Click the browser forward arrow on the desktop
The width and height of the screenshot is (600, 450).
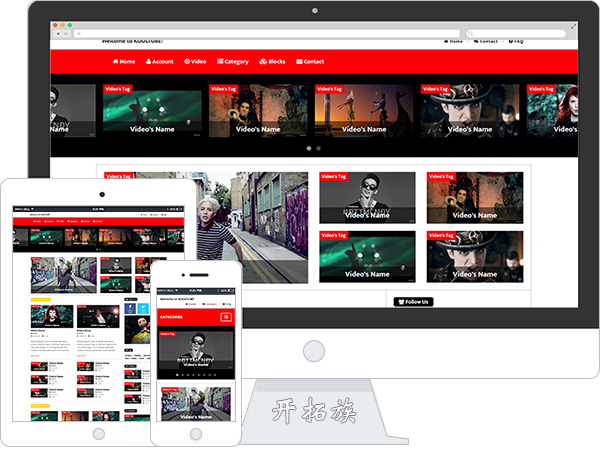click(66, 34)
